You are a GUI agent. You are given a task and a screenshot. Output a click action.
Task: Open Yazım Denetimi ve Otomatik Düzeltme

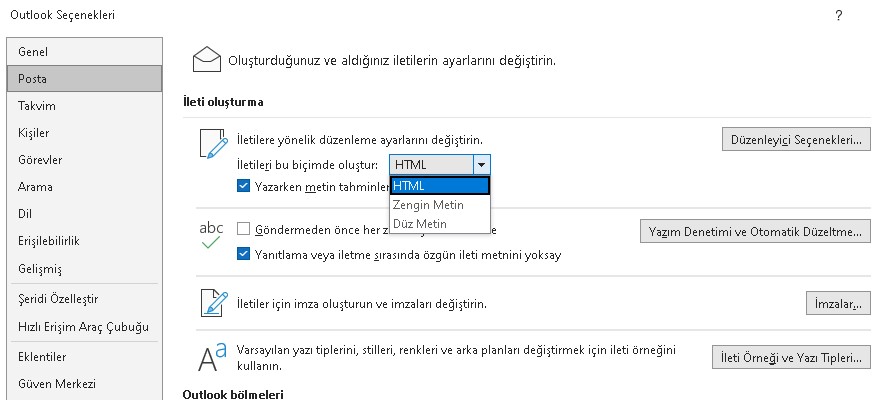[x=754, y=232]
